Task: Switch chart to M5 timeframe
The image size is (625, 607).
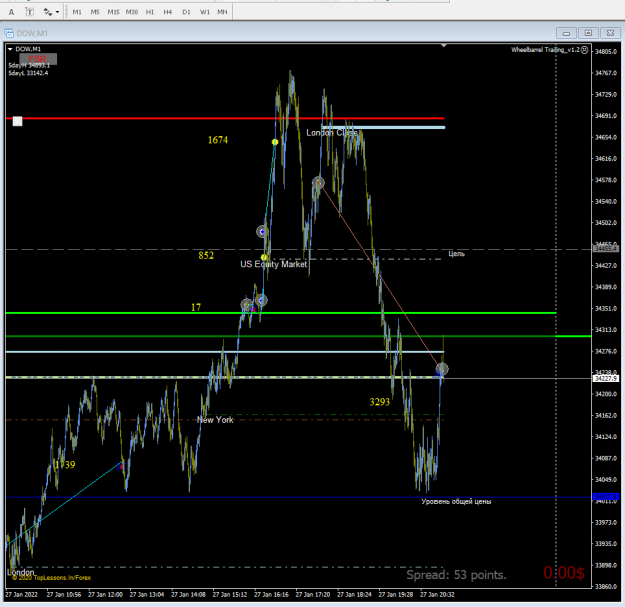Action: [95, 12]
